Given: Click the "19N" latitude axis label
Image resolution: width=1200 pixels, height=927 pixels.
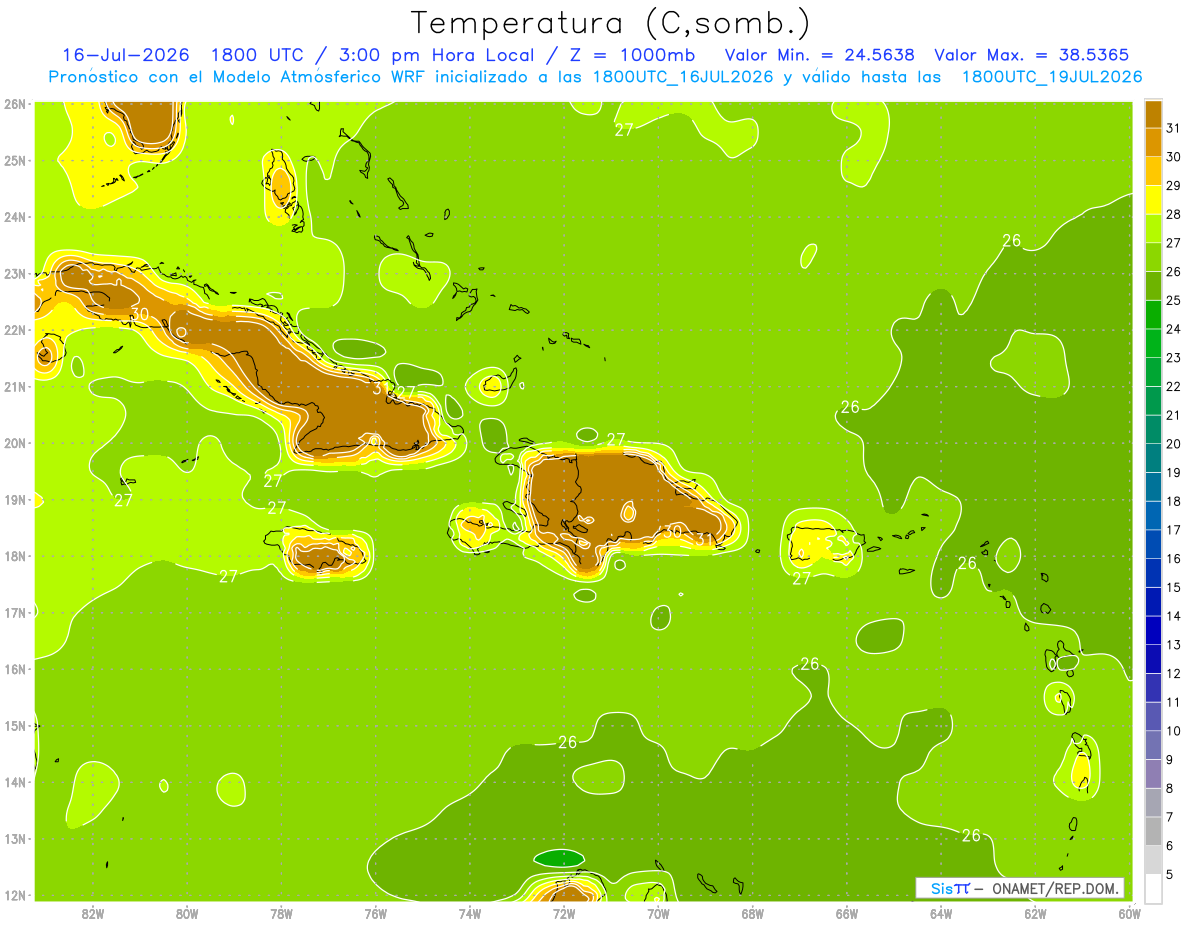Looking at the screenshot, I should [x=14, y=499].
